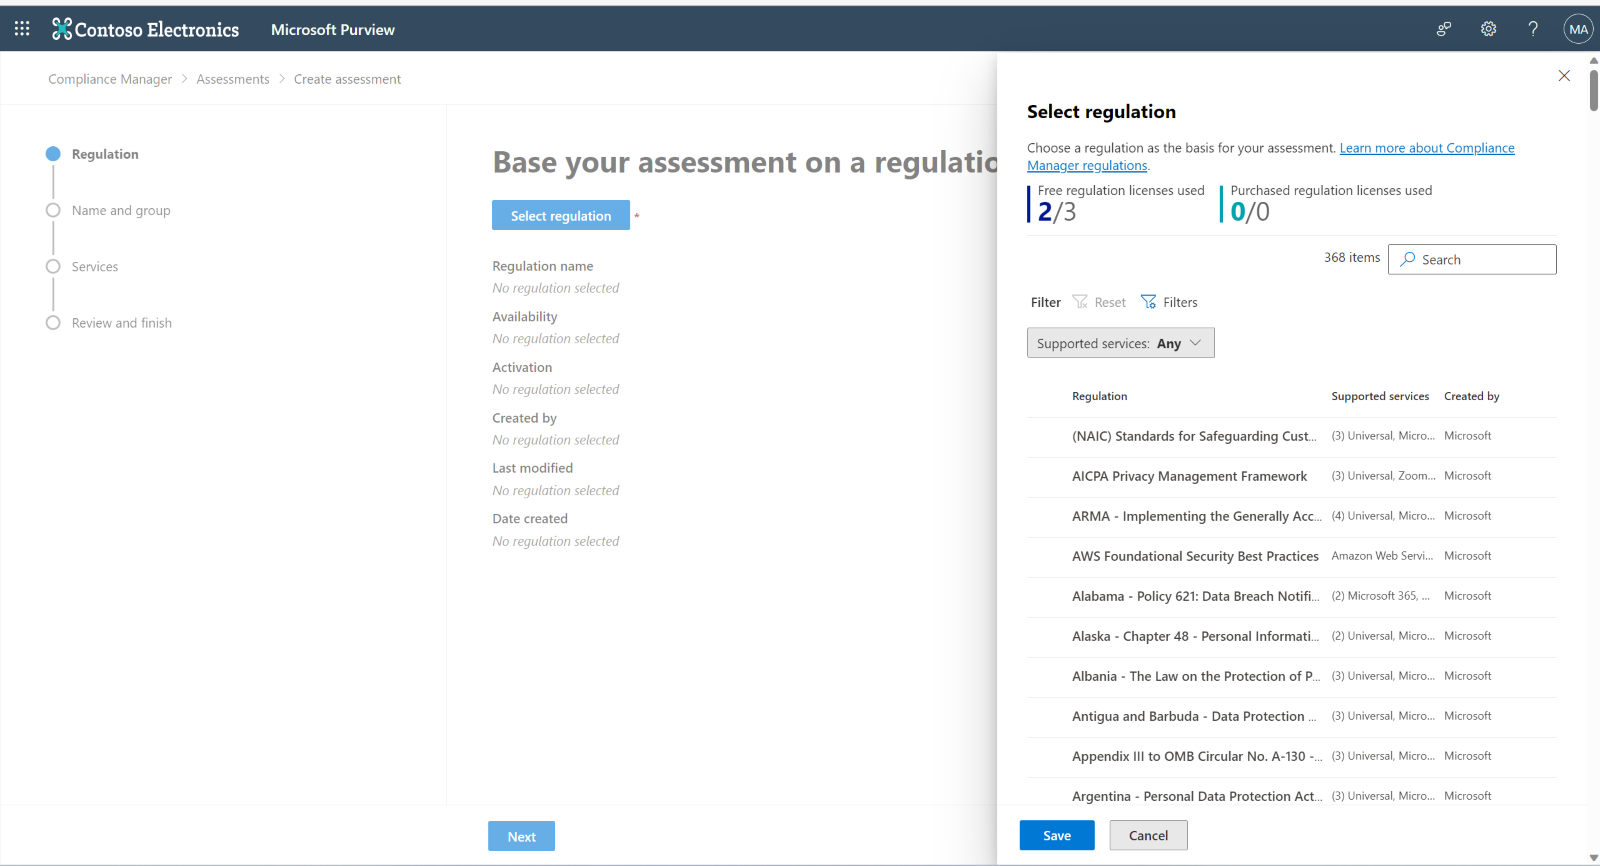The image size is (1600, 866).
Task: Select Alabama Policy 621 Data Breach row
Action: [1291, 597]
